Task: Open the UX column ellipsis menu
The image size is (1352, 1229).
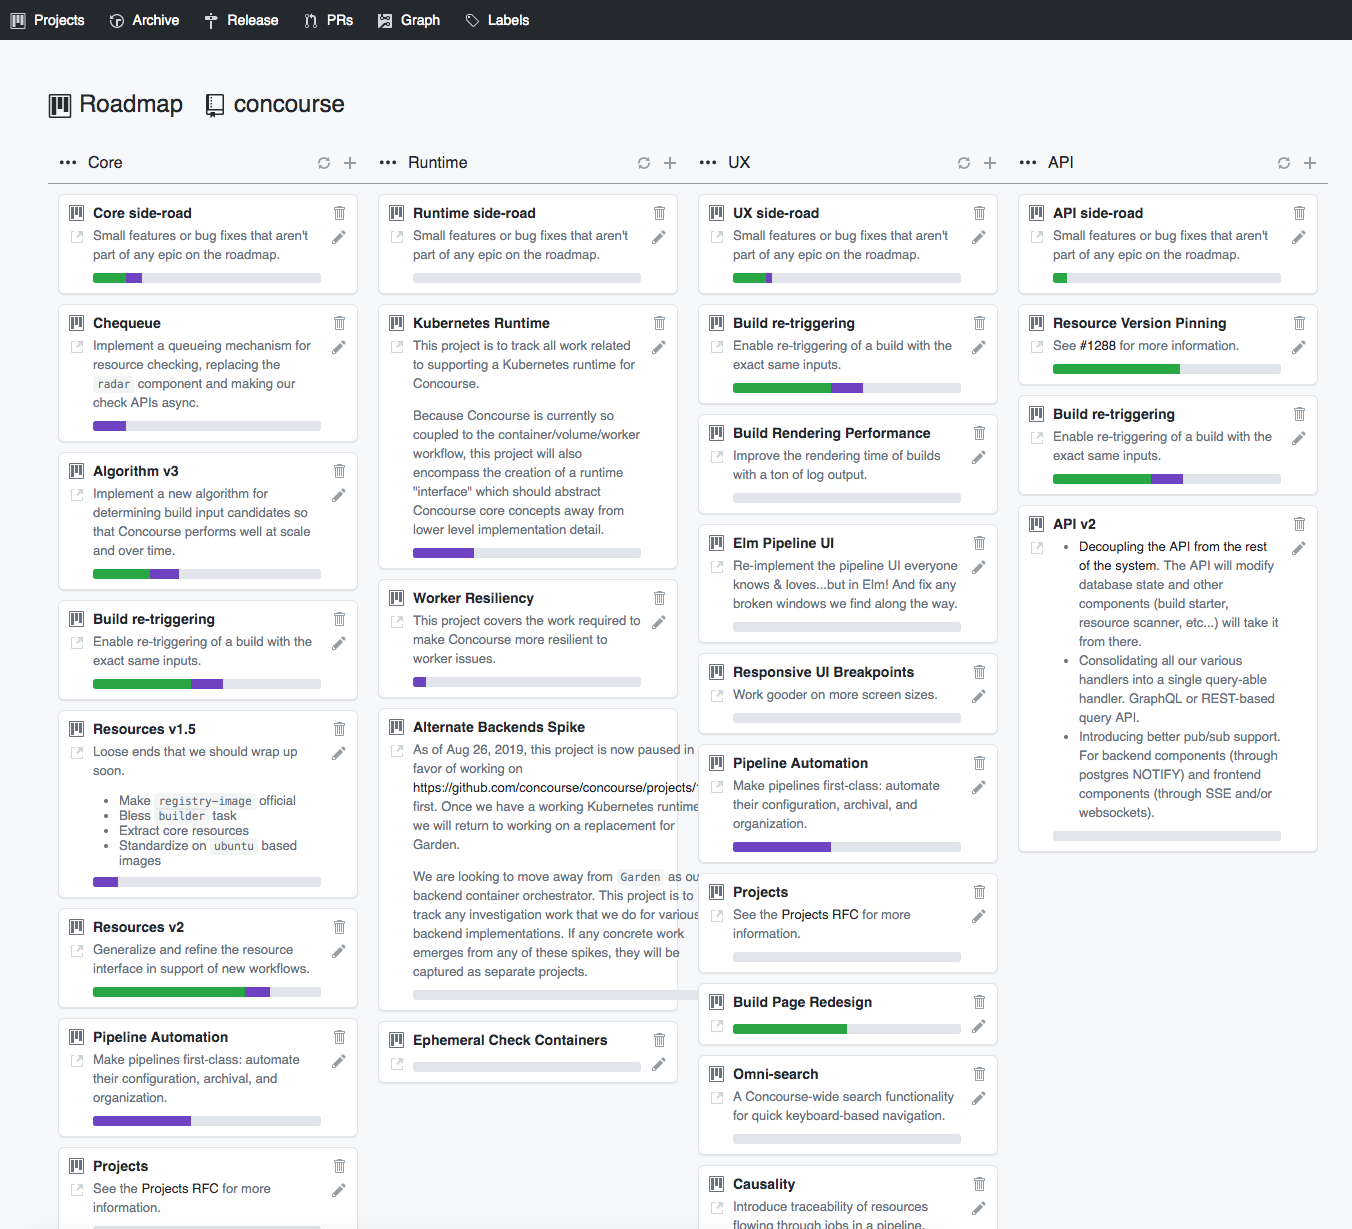Action: click(x=708, y=163)
